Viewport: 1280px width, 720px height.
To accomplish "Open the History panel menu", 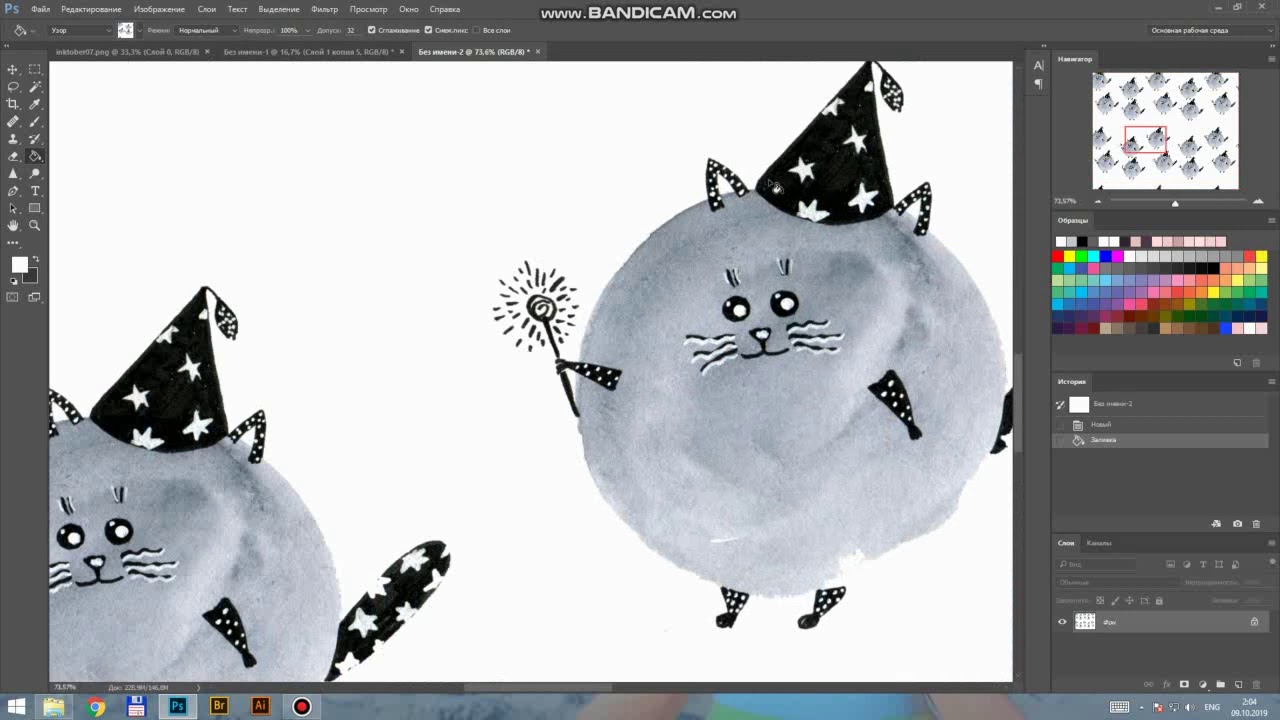I will [x=1272, y=381].
